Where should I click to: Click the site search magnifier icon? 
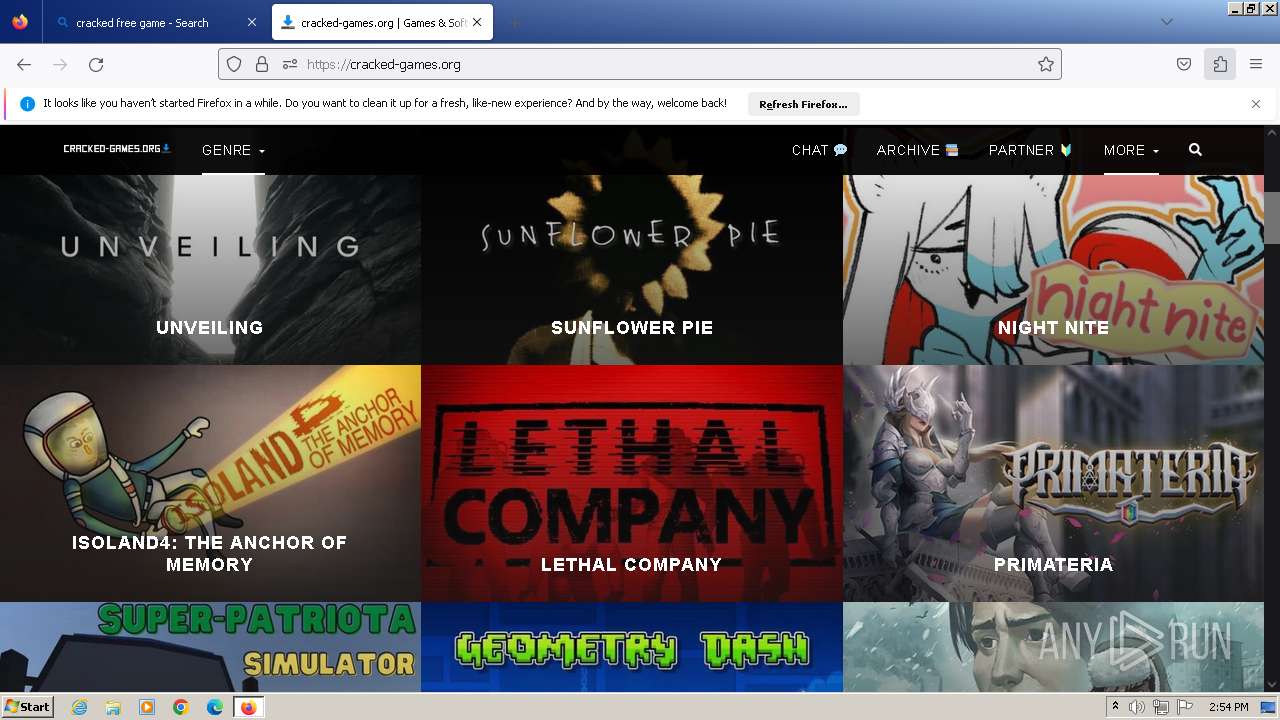tap(1195, 150)
